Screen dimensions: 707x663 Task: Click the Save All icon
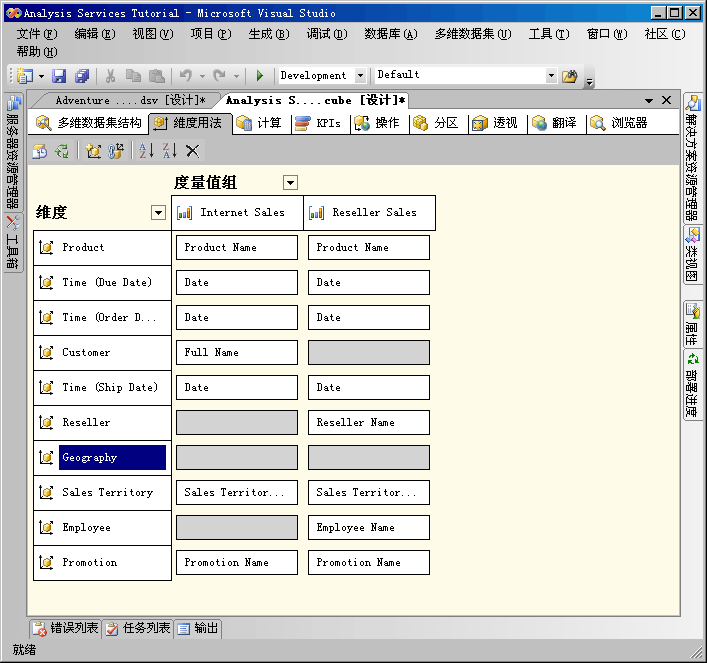click(x=82, y=76)
